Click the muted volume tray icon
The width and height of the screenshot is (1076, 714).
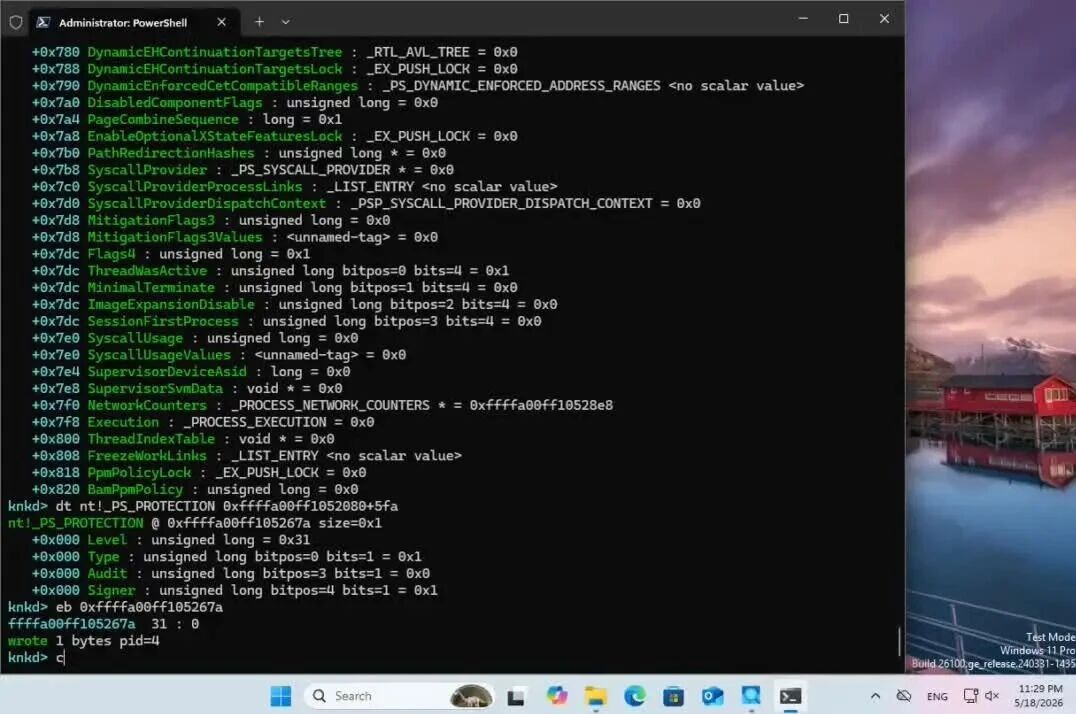(992, 696)
